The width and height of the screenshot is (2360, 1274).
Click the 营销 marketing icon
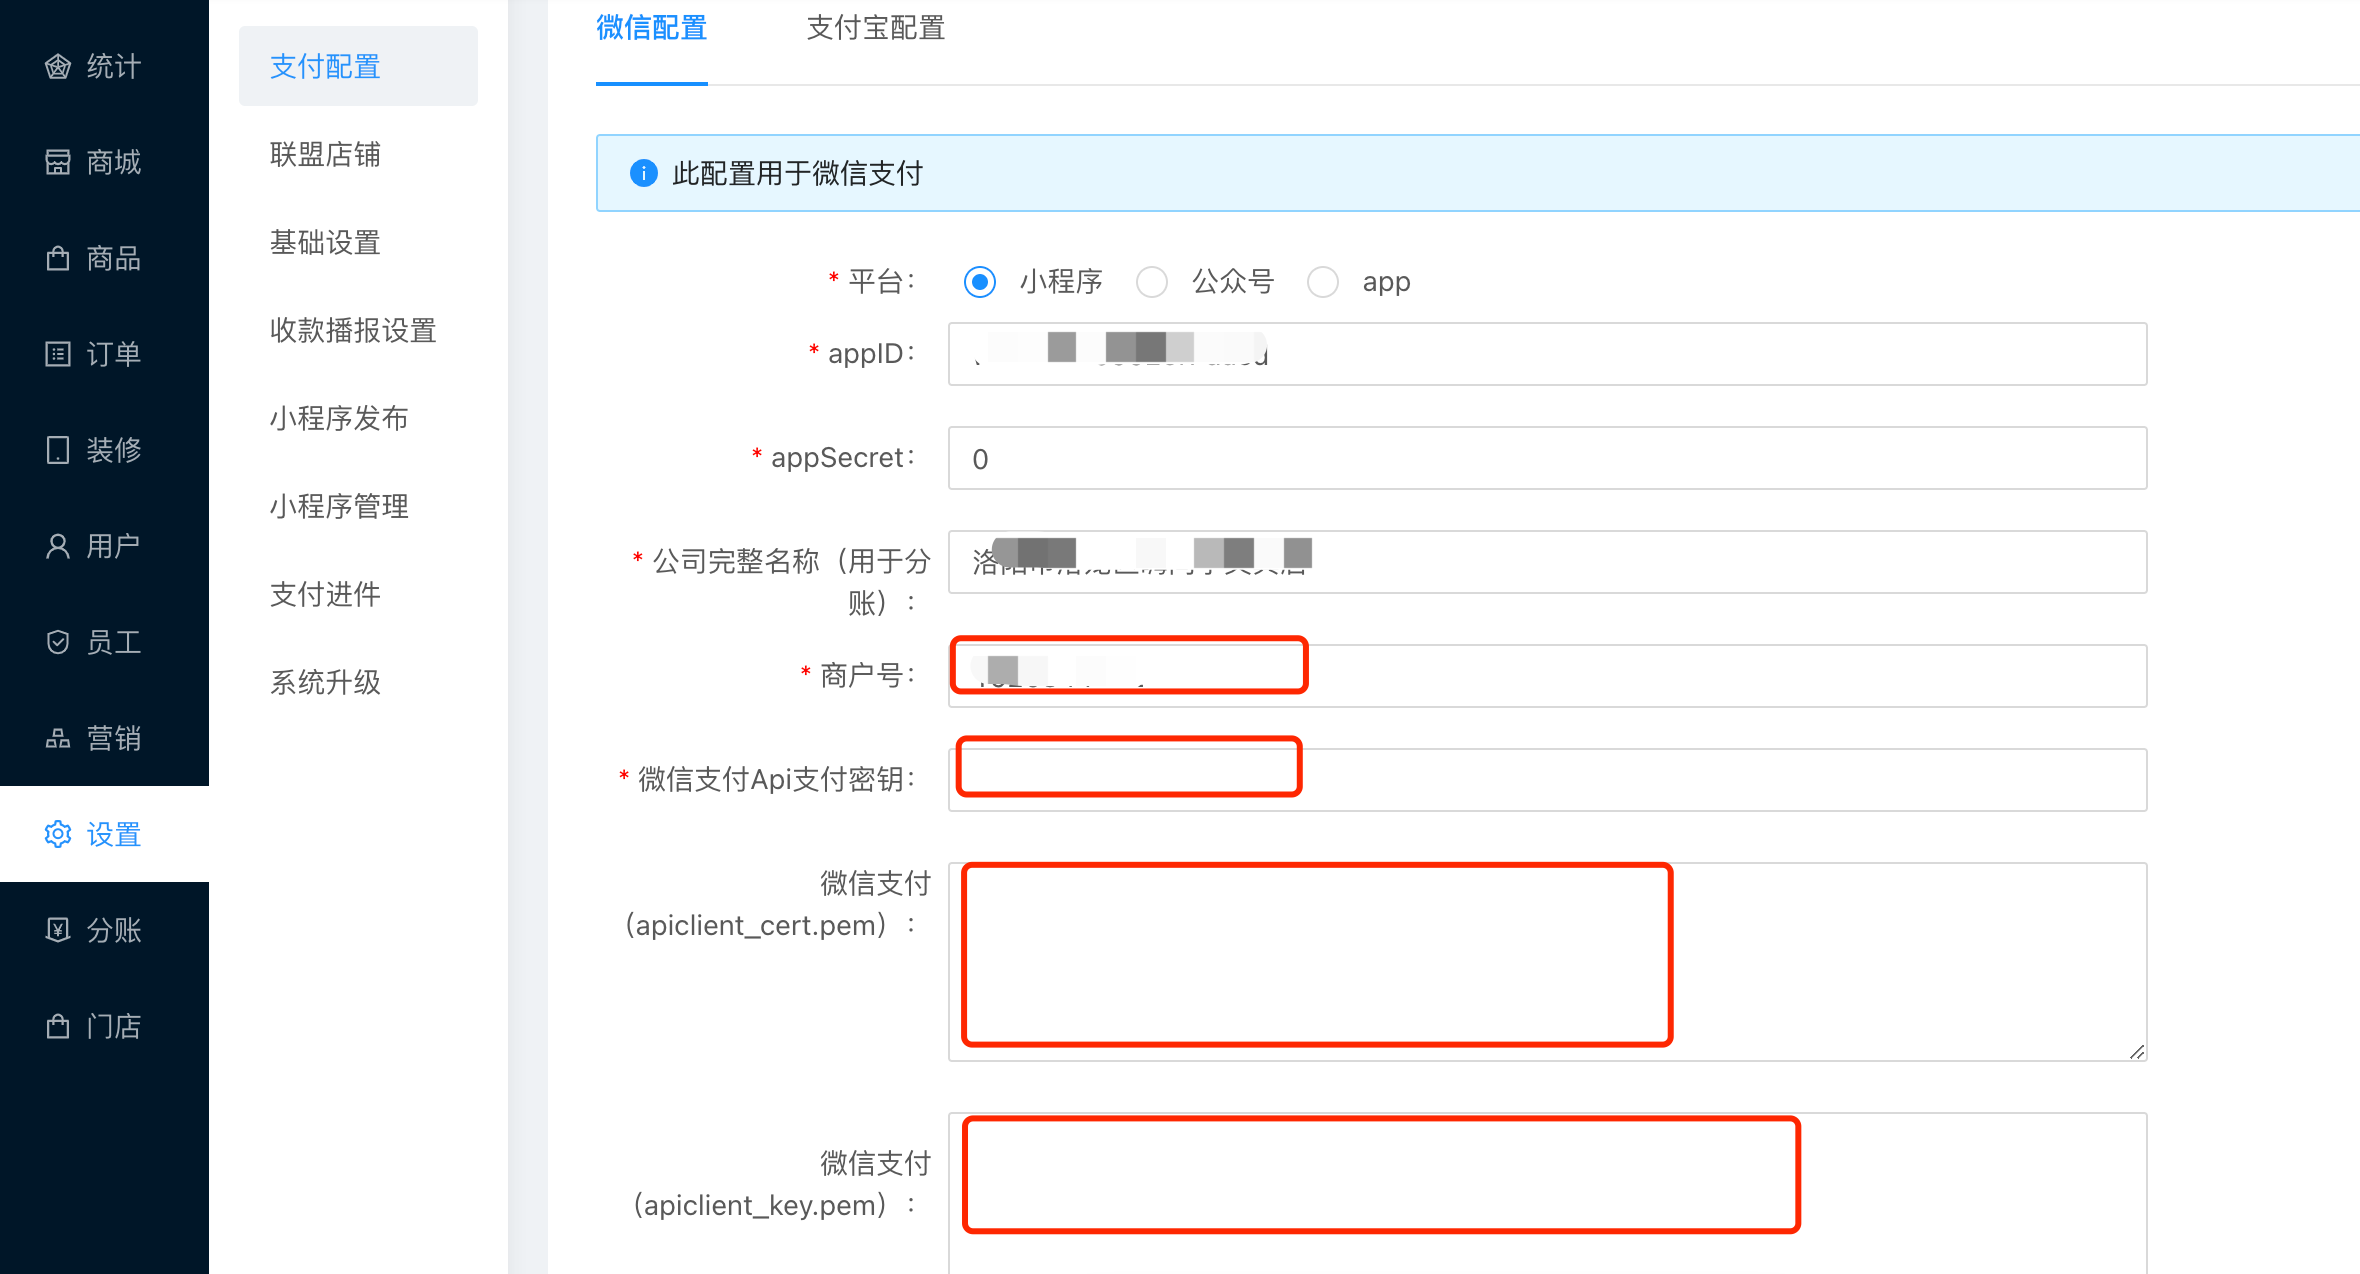pos(58,738)
